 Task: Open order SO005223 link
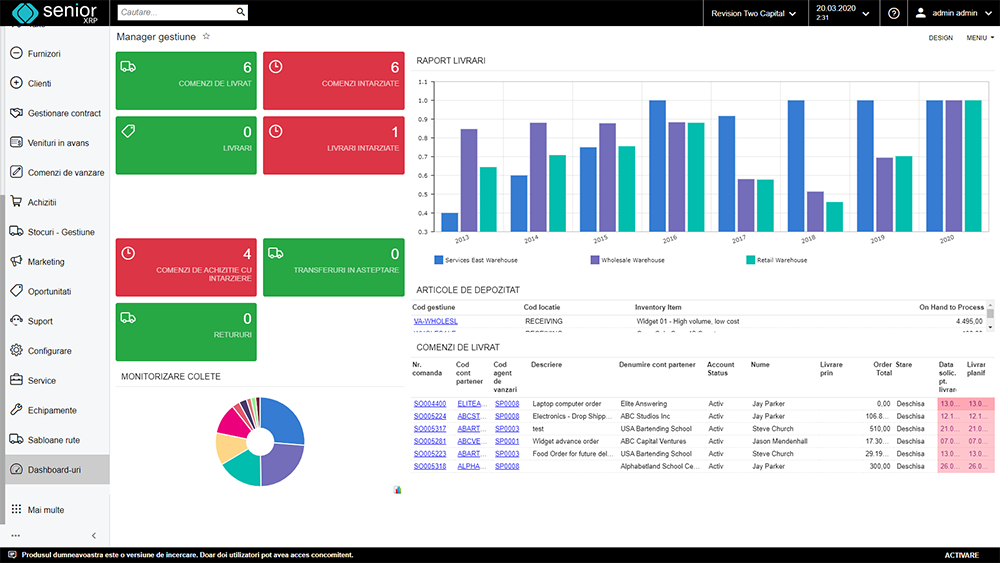coord(430,453)
